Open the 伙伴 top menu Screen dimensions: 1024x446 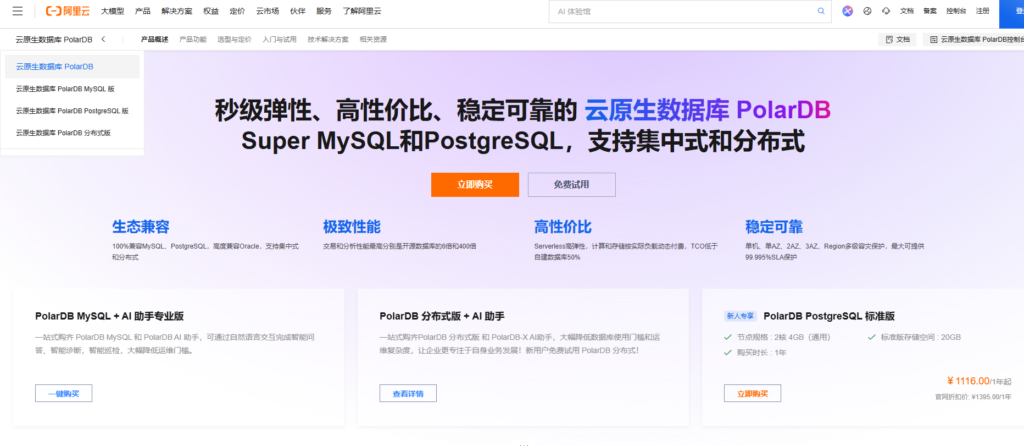(x=297, y=11)
